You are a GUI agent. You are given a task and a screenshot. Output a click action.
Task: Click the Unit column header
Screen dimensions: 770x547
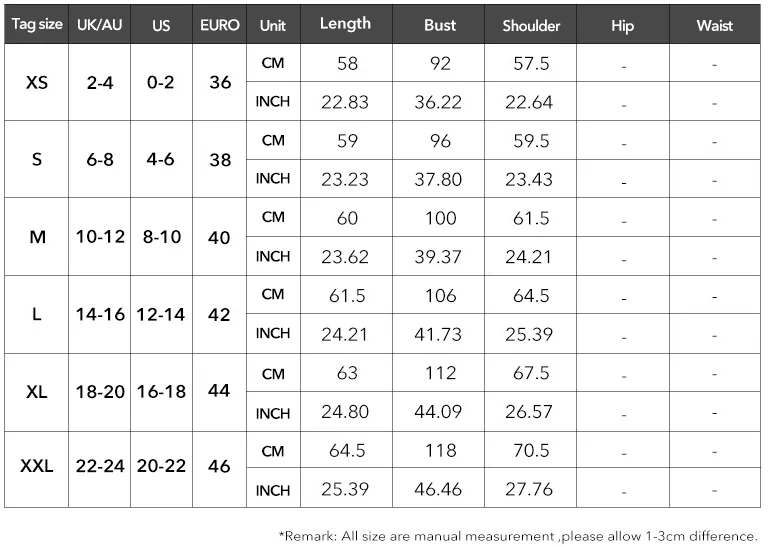[x=273, y=25]
